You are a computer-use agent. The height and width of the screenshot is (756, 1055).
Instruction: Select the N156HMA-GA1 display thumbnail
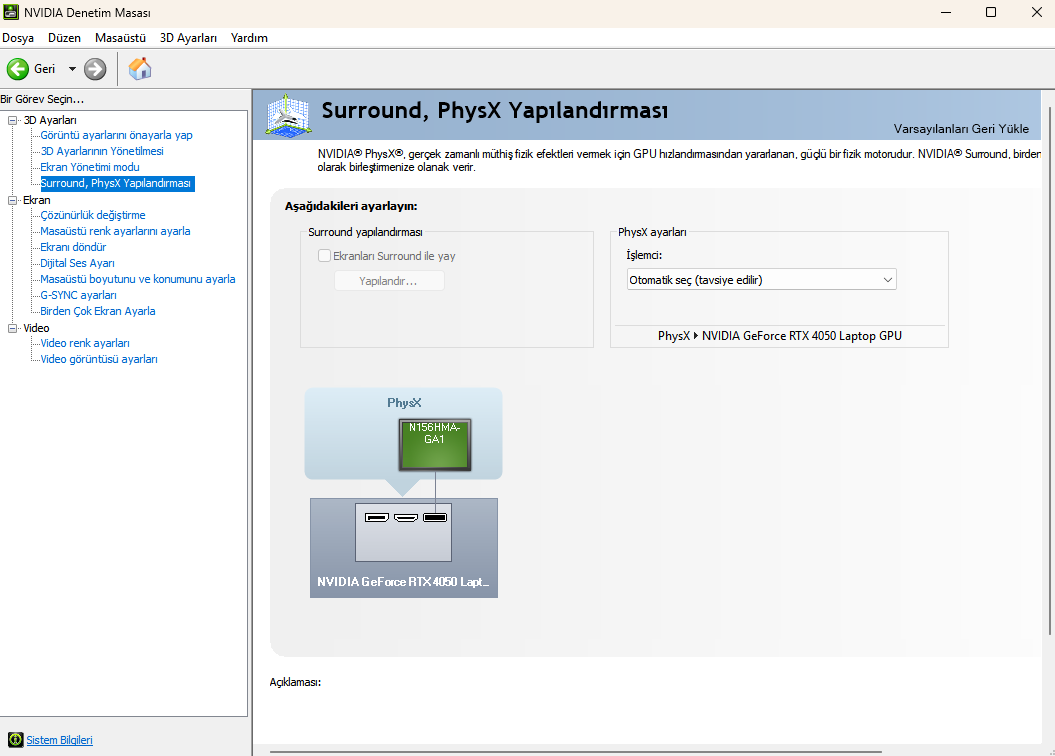coord(435,445)
